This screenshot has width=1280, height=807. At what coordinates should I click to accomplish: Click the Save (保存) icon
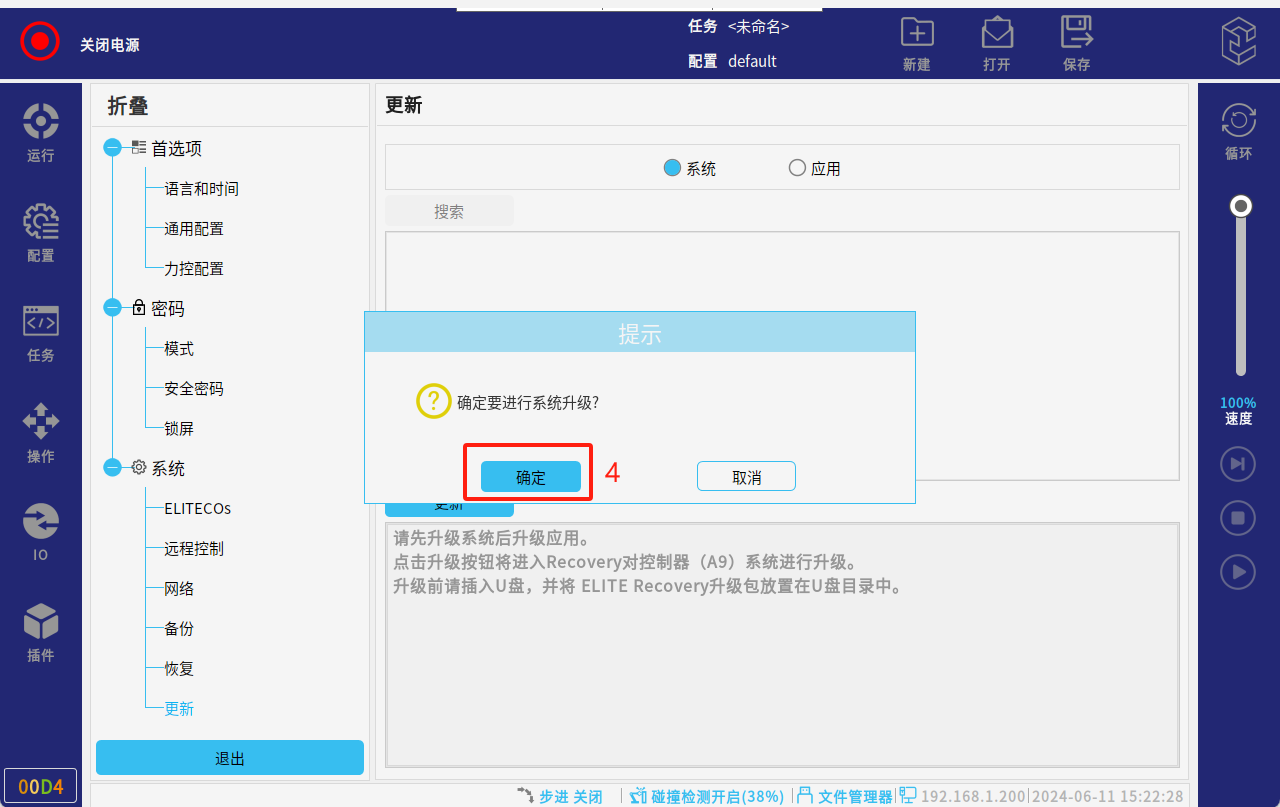tap(1076, 34)
